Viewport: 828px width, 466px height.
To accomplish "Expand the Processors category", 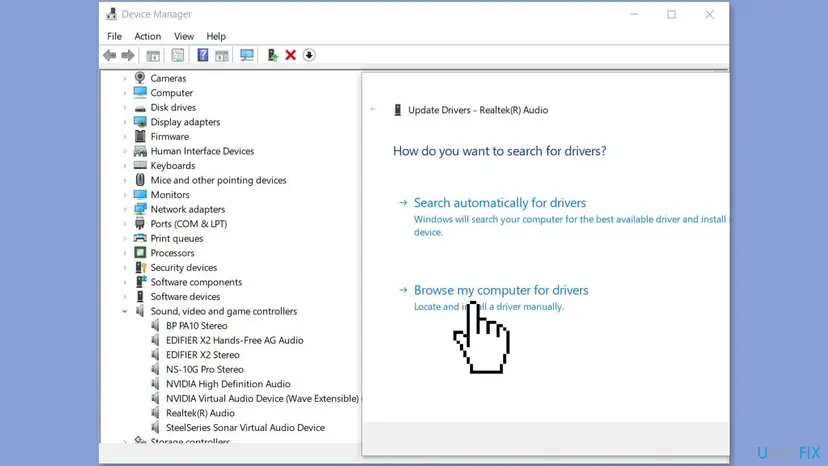I will coord(125,253).
